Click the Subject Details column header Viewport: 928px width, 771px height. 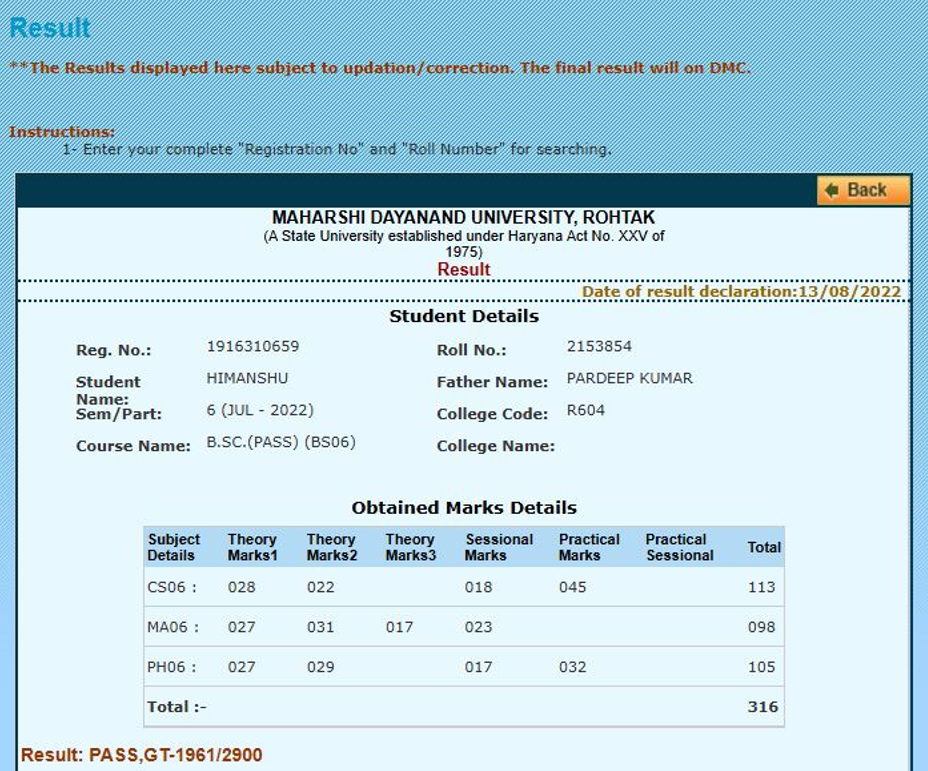click(174, 547)
